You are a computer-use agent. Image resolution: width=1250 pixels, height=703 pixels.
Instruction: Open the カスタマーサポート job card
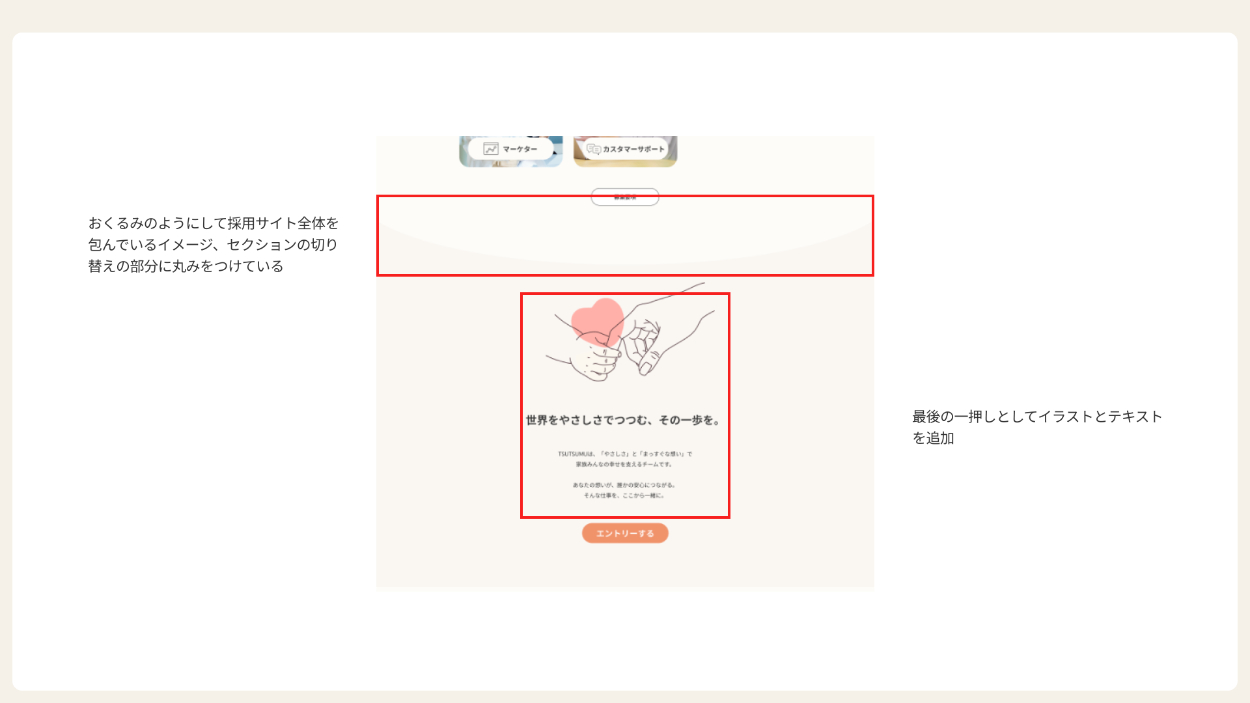point(625,150)
